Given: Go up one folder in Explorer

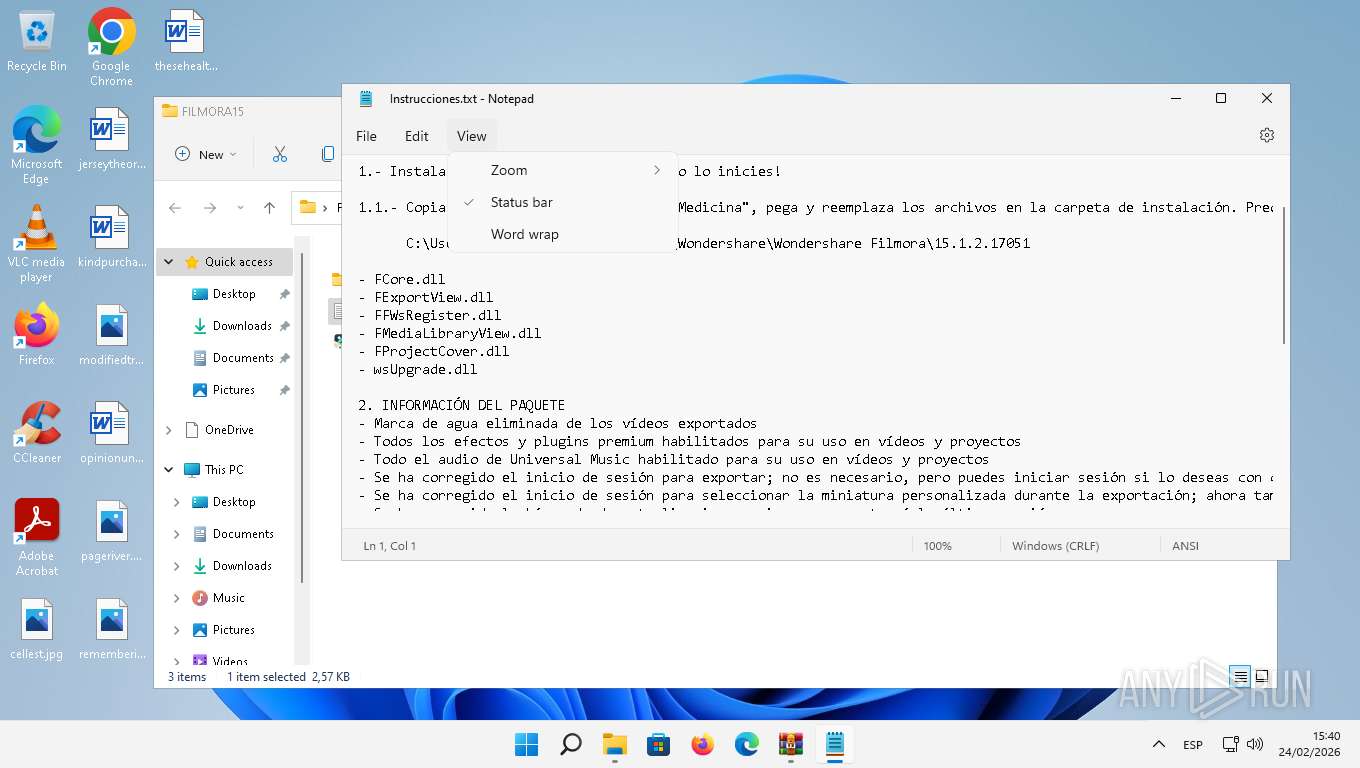Looking at the screenshot, I should point(269,208).
